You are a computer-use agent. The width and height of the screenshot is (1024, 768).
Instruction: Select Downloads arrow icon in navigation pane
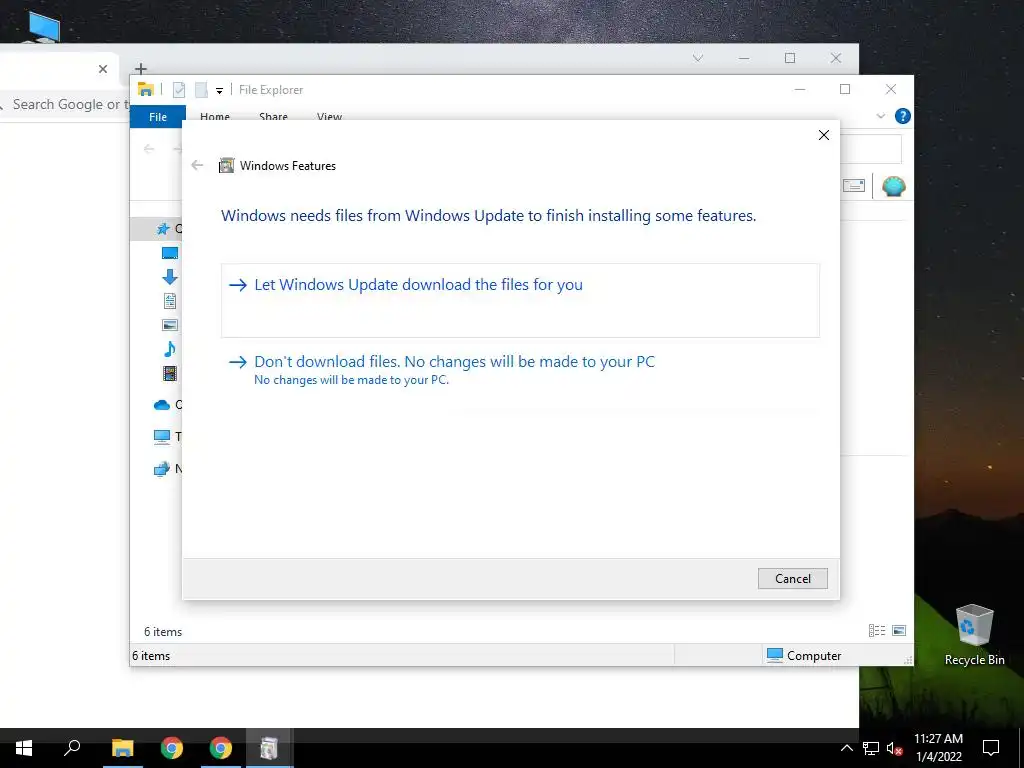coord(170,277)
